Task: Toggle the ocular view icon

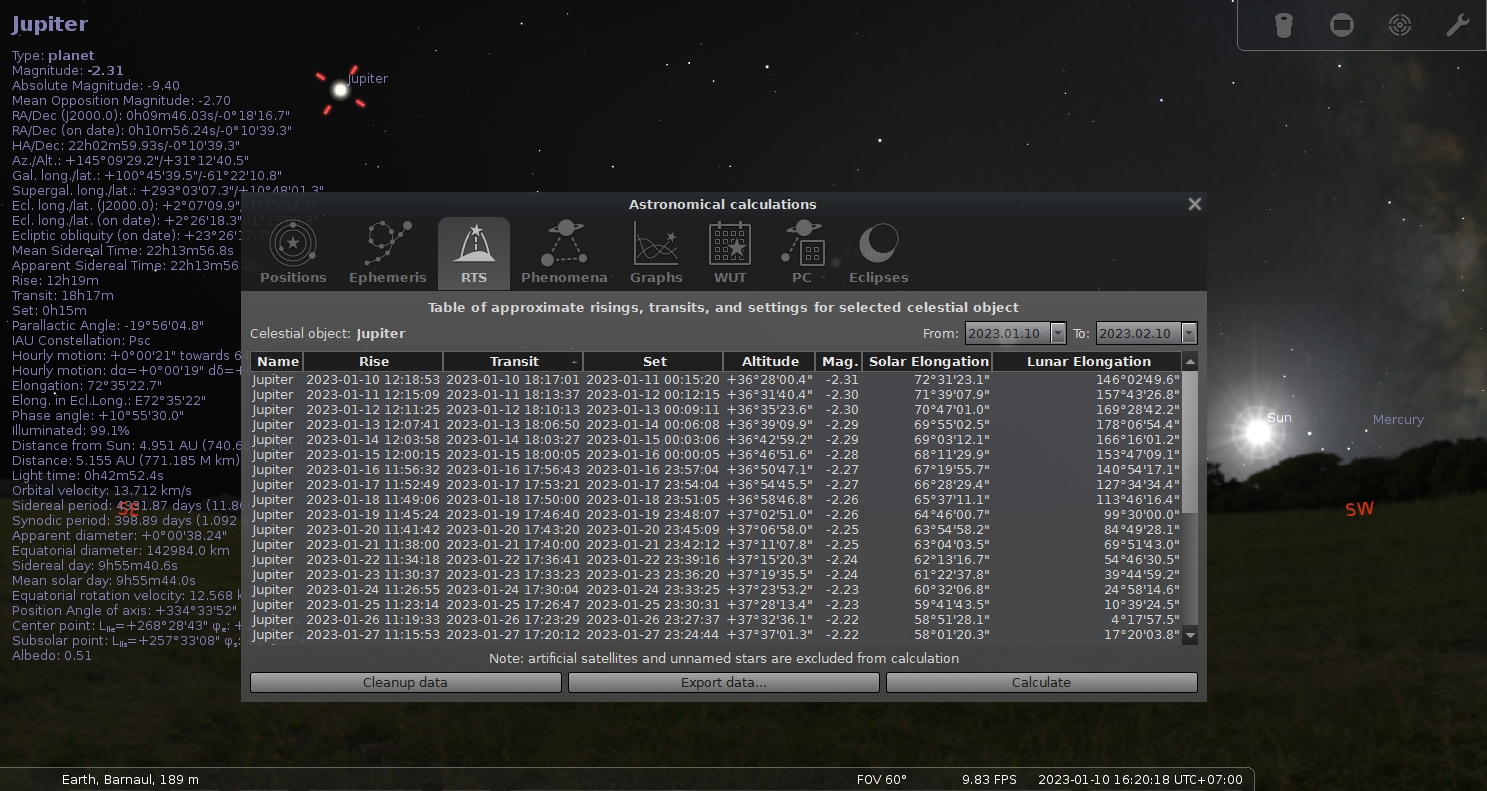Action: pos(1284,26)
